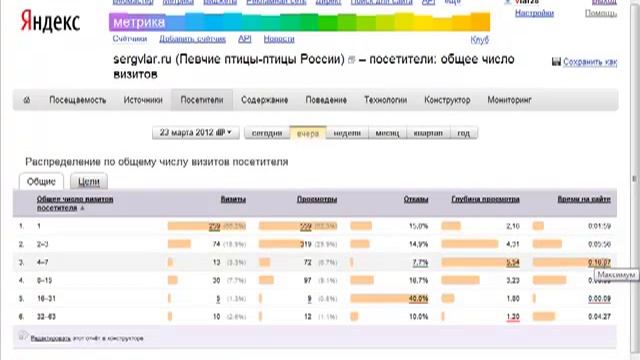The image size is (640, 360).
Task: Click the Яндекс logo
Action: click(50, 21)
